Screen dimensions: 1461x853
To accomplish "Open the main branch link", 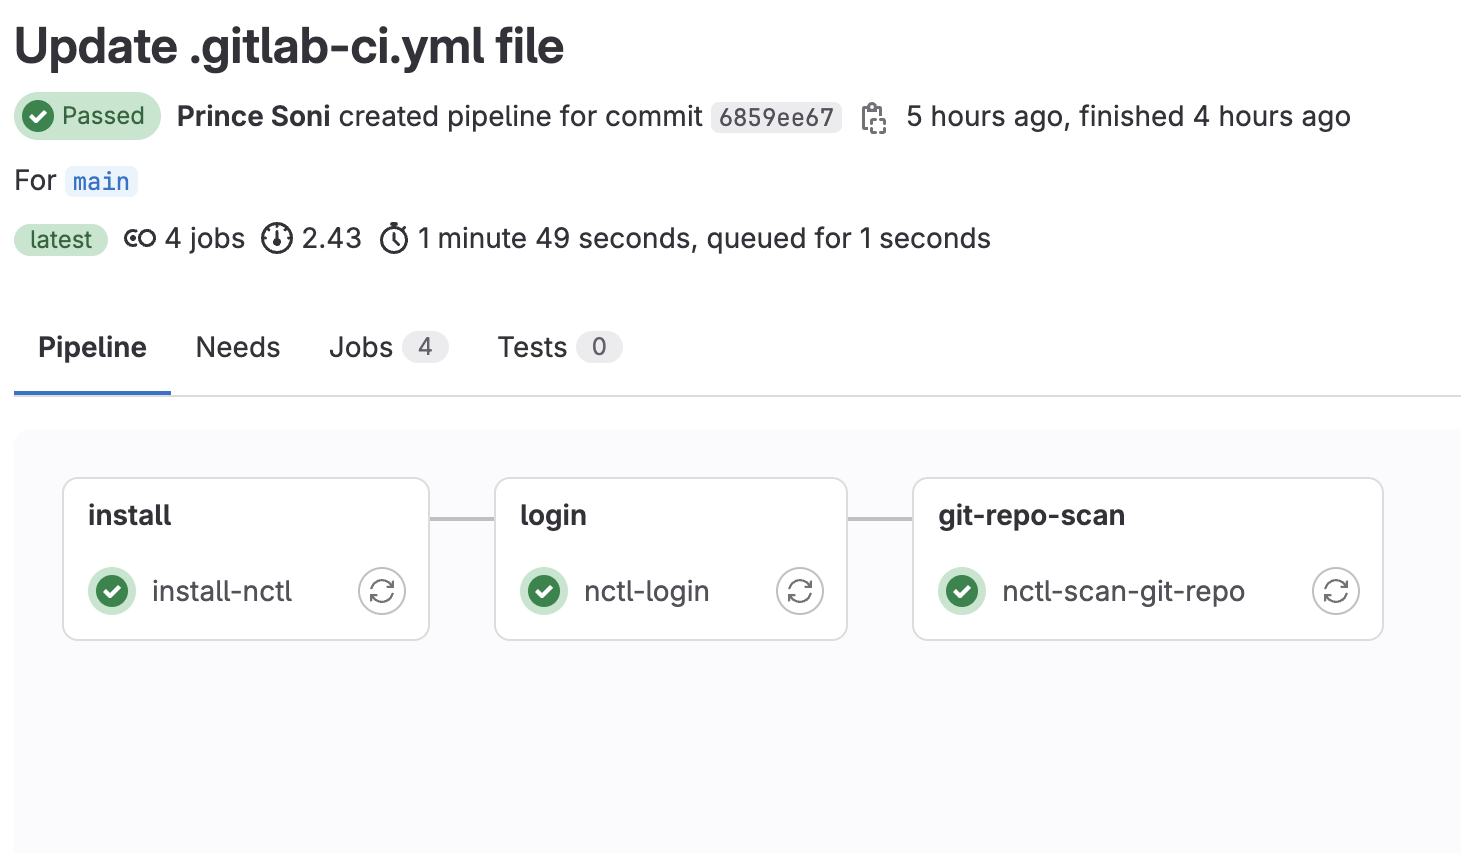I will coord(101,181).
